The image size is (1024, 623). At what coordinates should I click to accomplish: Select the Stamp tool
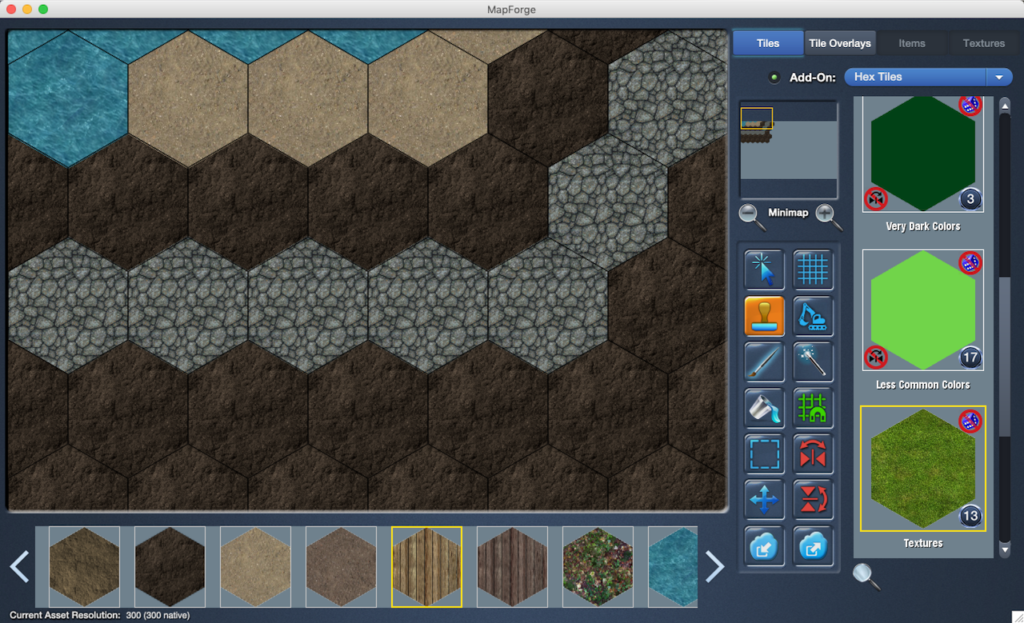764,316
